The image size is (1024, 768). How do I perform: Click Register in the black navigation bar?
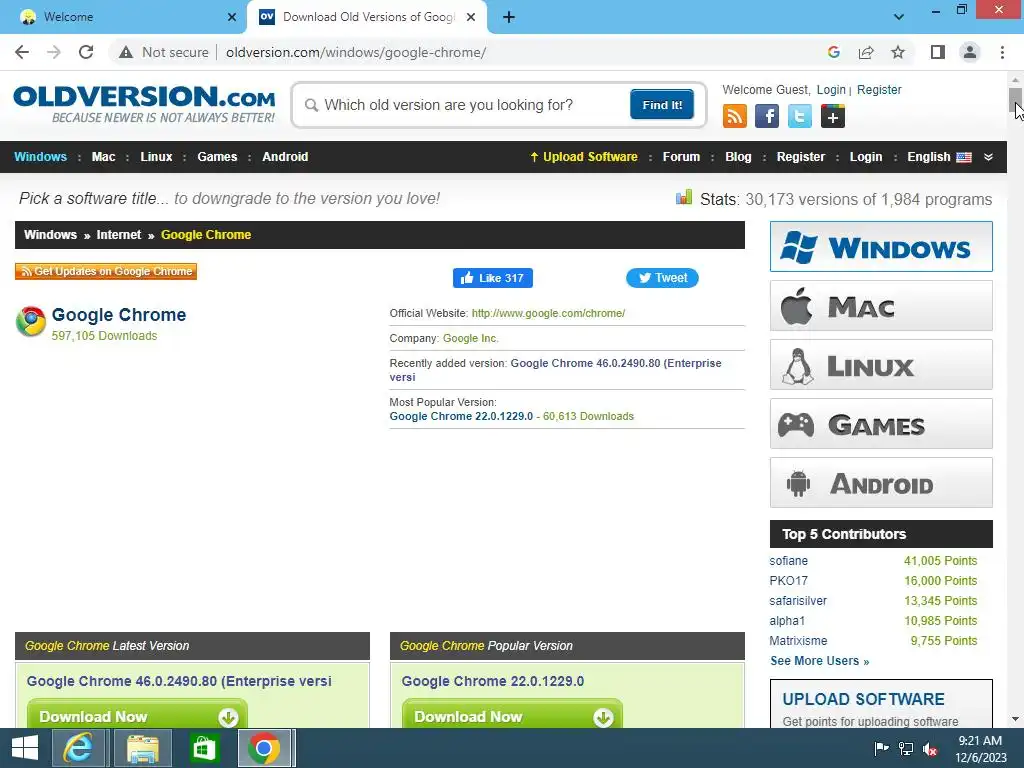click(801, 157)
